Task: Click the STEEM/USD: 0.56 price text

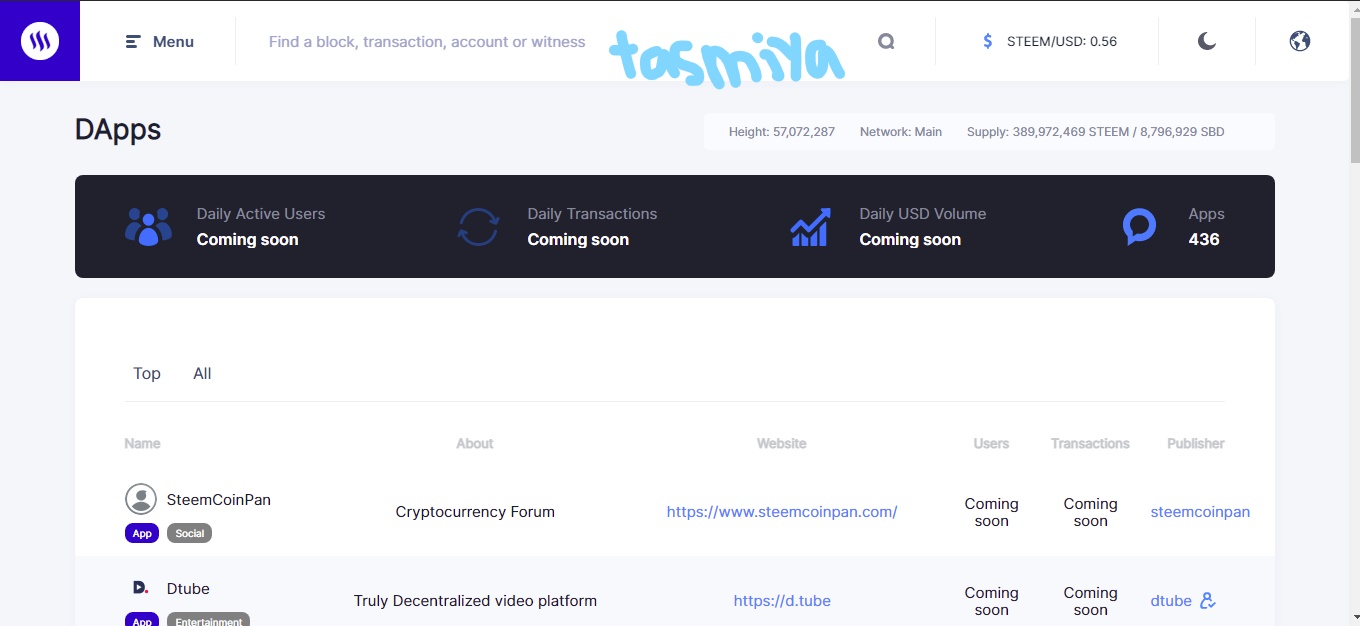Action: (1062, 41)
